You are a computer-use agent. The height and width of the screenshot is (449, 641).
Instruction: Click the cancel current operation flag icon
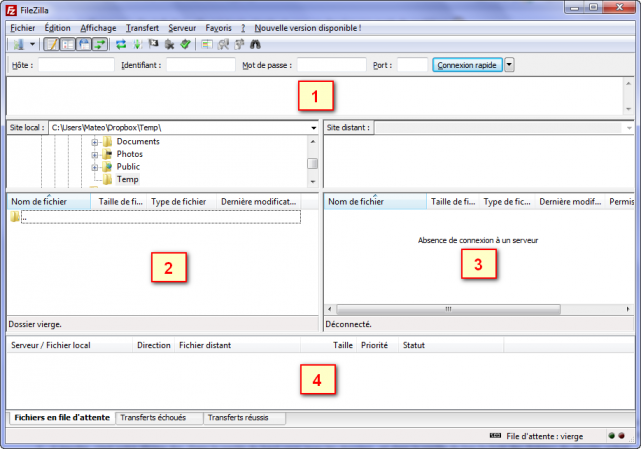[153, 45]
